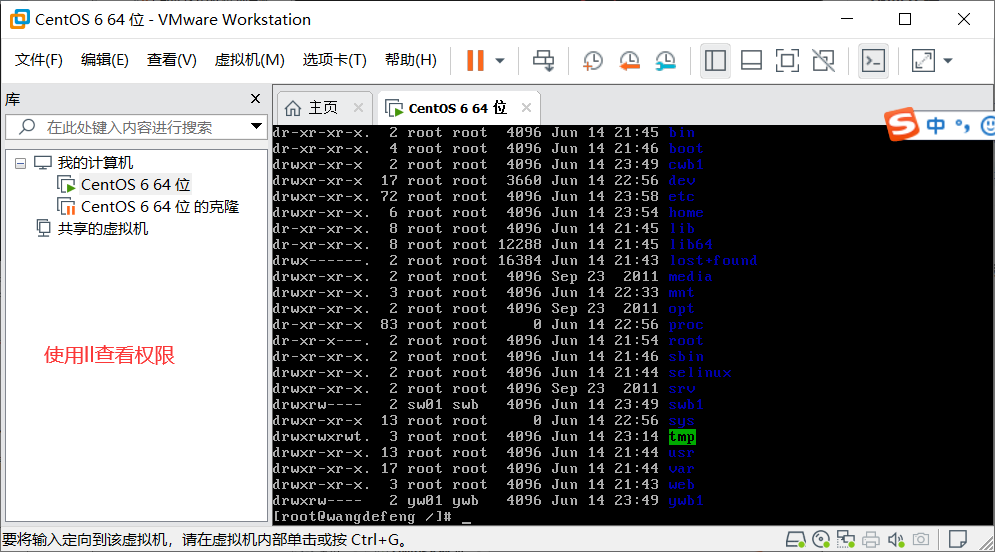Click the sound card status icon
Image resolution: width=995 pixels, height=552 pixels.
coord(896,539)
